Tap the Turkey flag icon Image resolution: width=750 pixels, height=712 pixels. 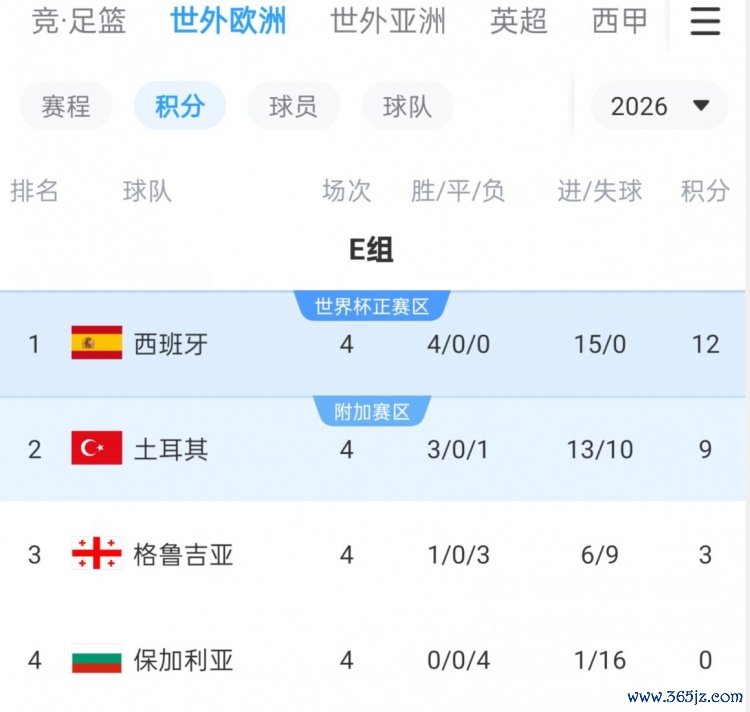tap(97, 449)
